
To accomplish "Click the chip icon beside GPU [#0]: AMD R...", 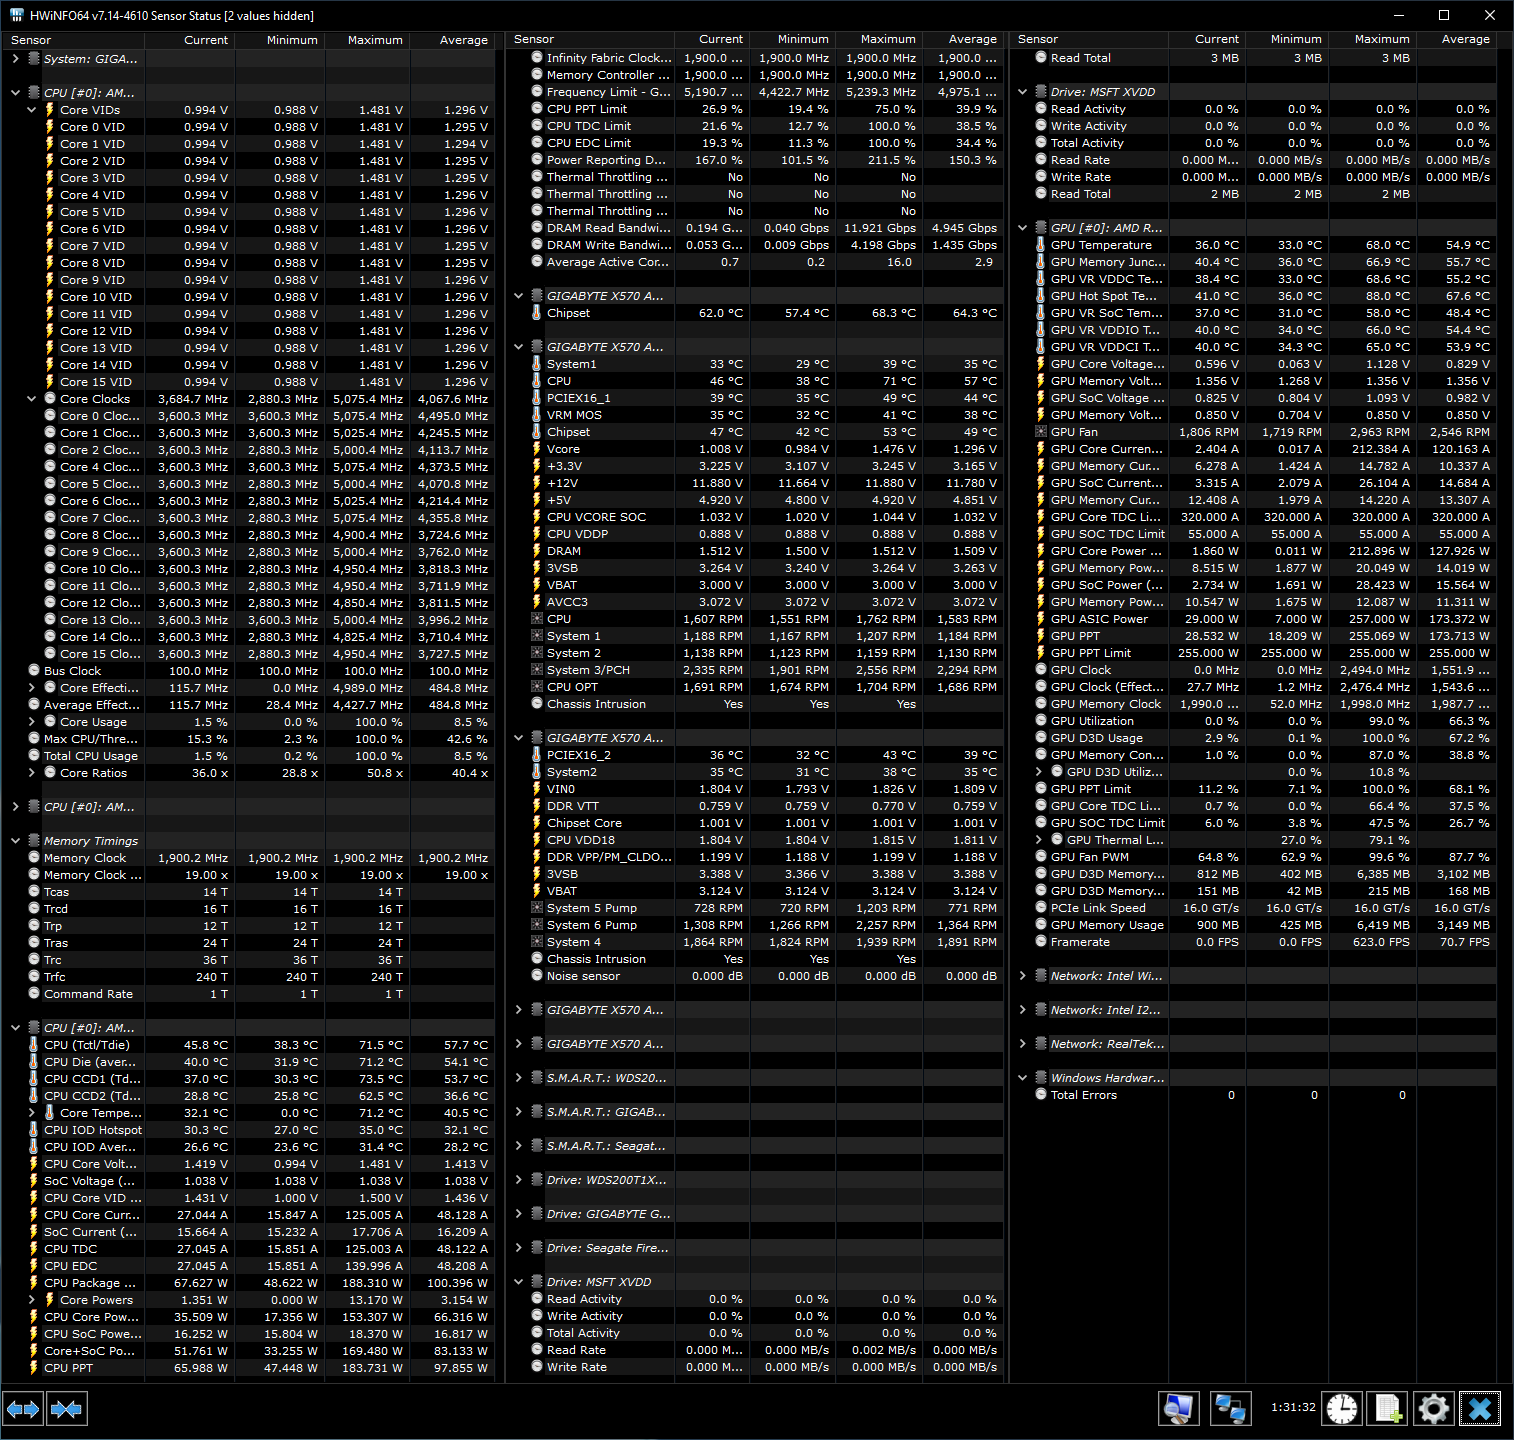I will [x=1041, y=228].
